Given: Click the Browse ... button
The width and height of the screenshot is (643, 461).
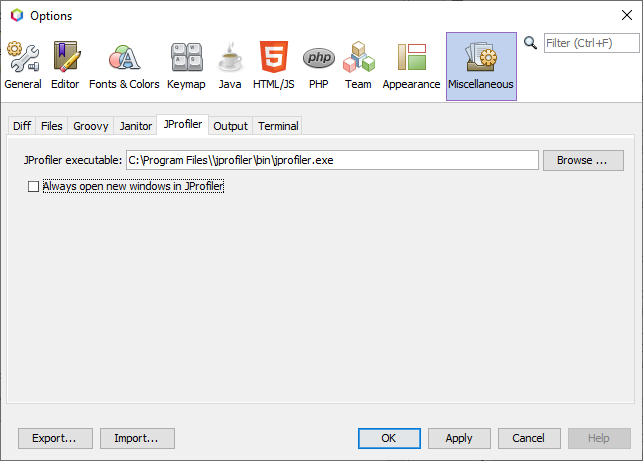Looking at the screenshot, I should tap(583, 160).
